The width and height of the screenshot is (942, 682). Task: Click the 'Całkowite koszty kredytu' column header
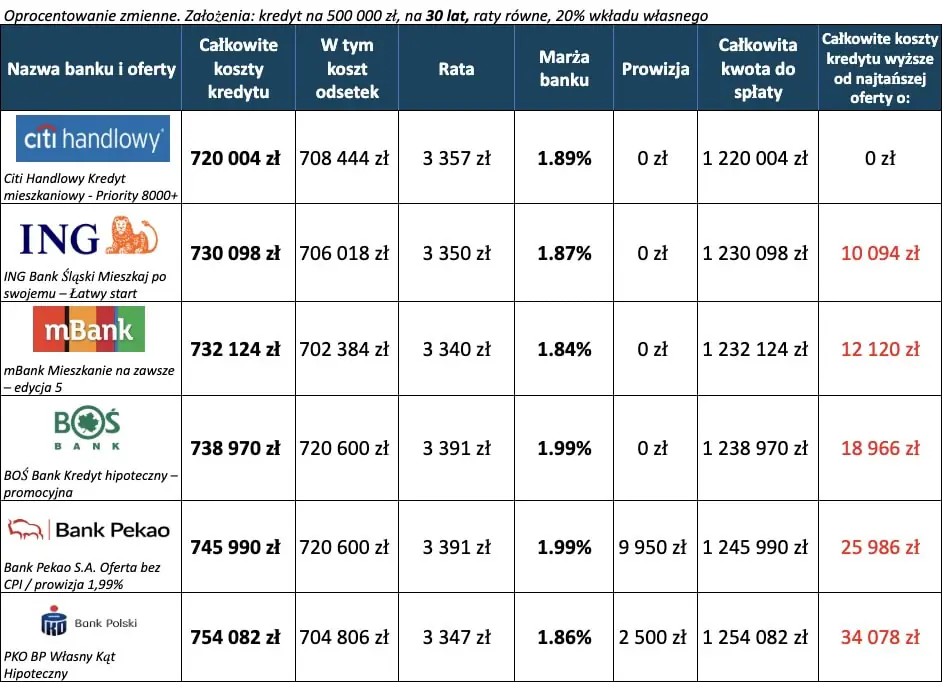pyautogui.click(x=238, y=68)
